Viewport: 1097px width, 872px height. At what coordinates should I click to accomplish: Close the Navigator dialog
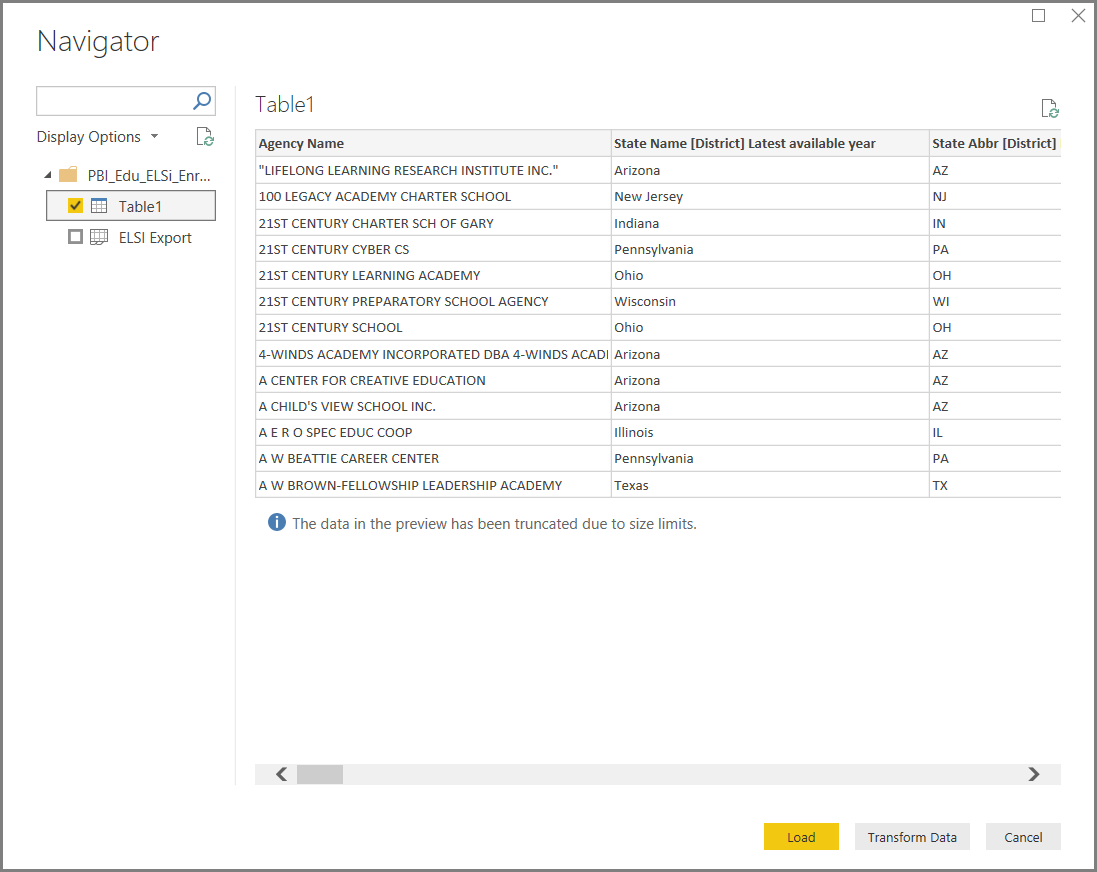(x=1078, y=15)
